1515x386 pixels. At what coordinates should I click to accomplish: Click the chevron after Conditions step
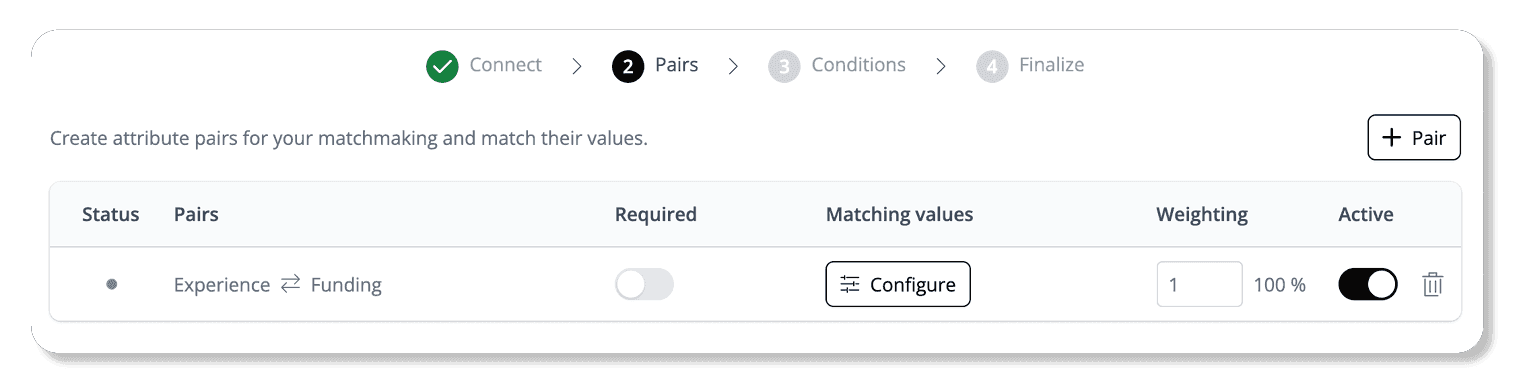(941, 66)
